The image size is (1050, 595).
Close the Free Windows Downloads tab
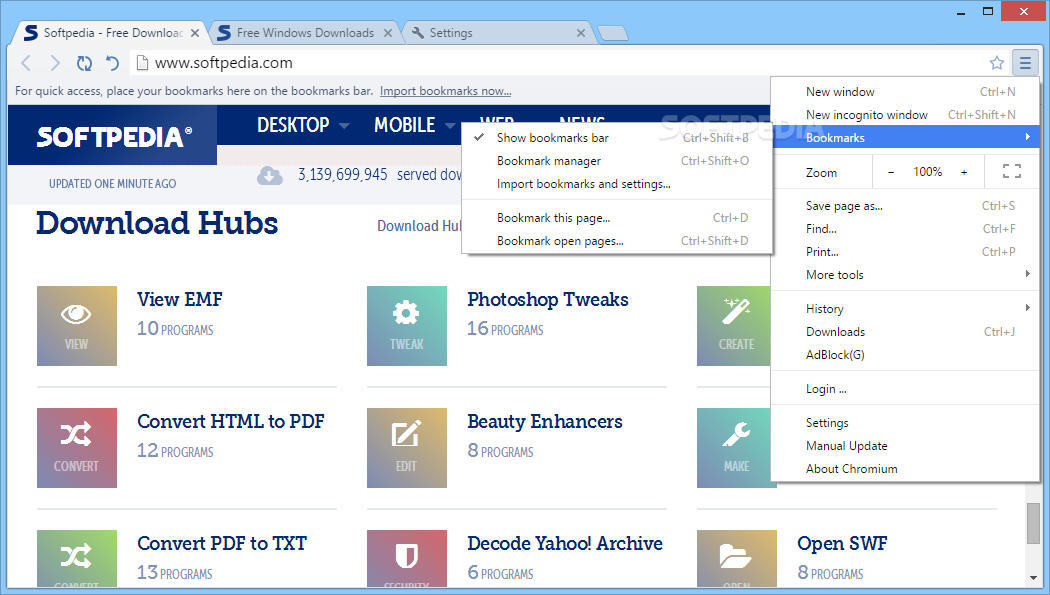pos(388,33)
